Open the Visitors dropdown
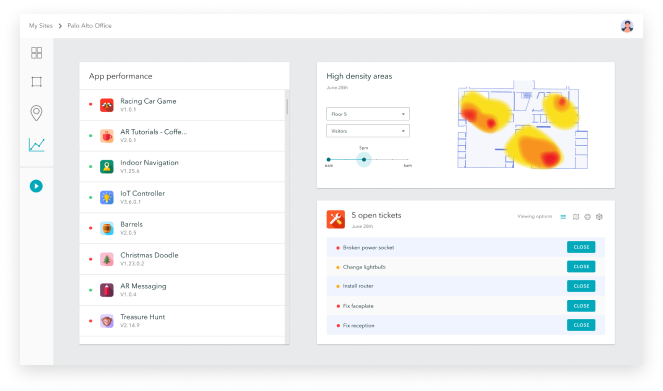This screenshot has height=391, width=663. (x=368, y=131)
